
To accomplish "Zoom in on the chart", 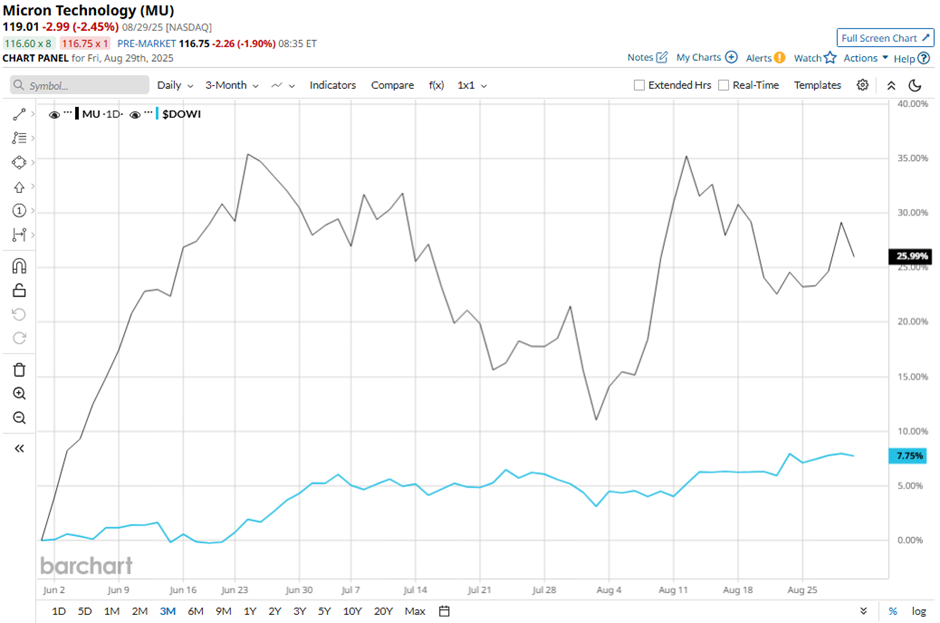I will [19, 393].
